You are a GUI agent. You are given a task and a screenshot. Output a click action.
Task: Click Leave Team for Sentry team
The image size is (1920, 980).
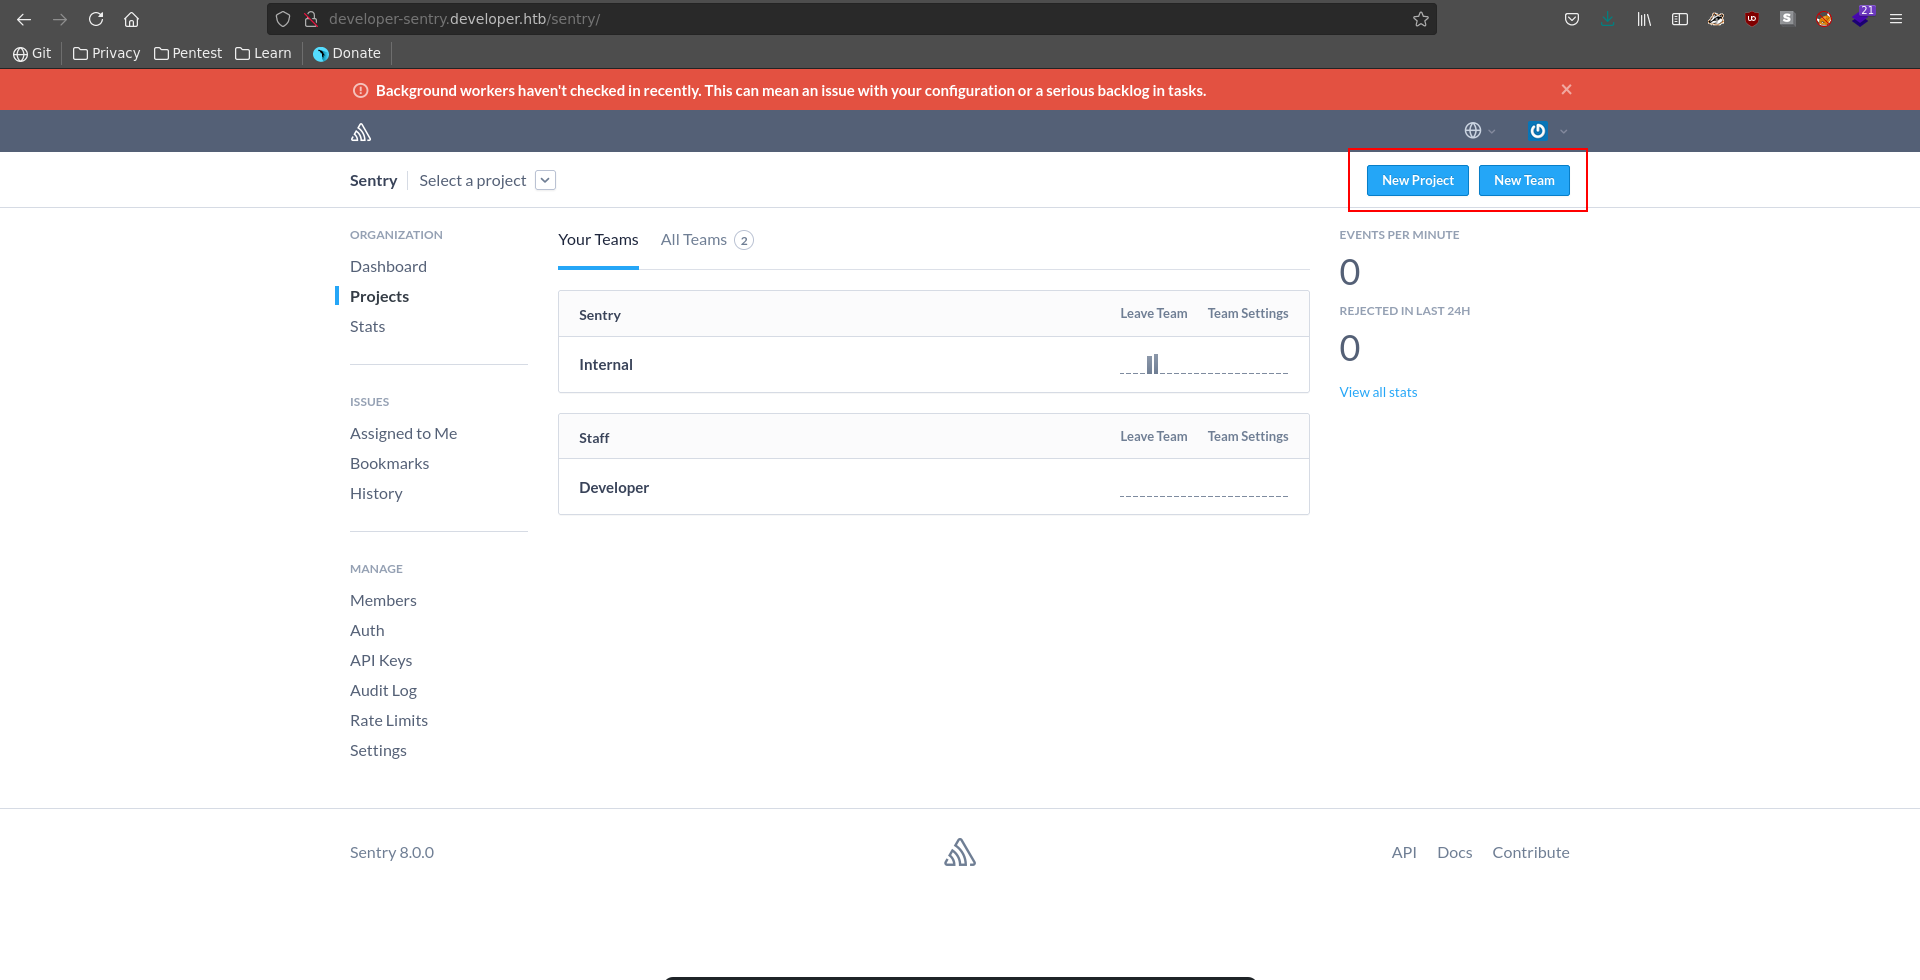coord(1153,314)
